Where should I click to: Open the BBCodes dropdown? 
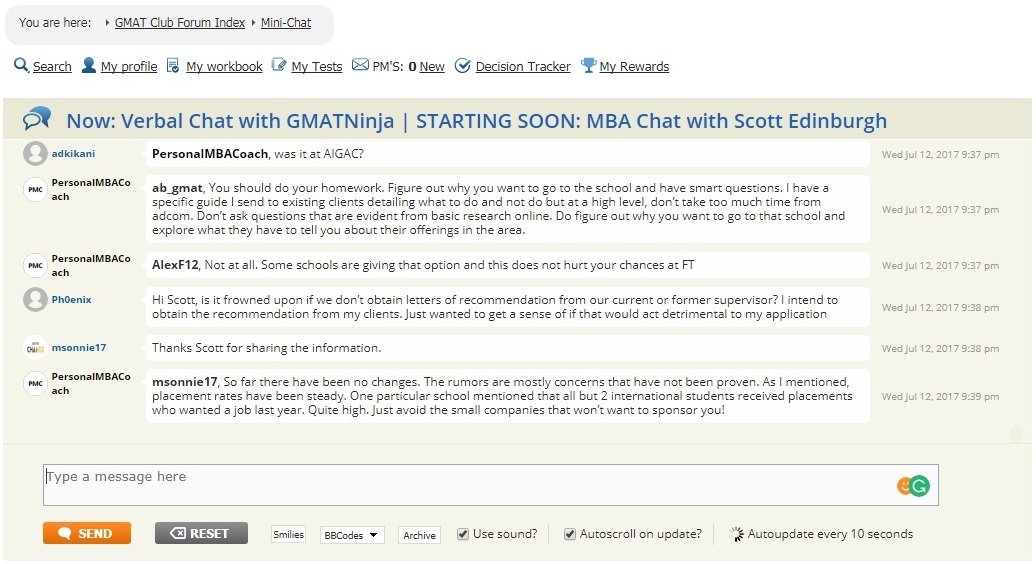tap(352, 535)
